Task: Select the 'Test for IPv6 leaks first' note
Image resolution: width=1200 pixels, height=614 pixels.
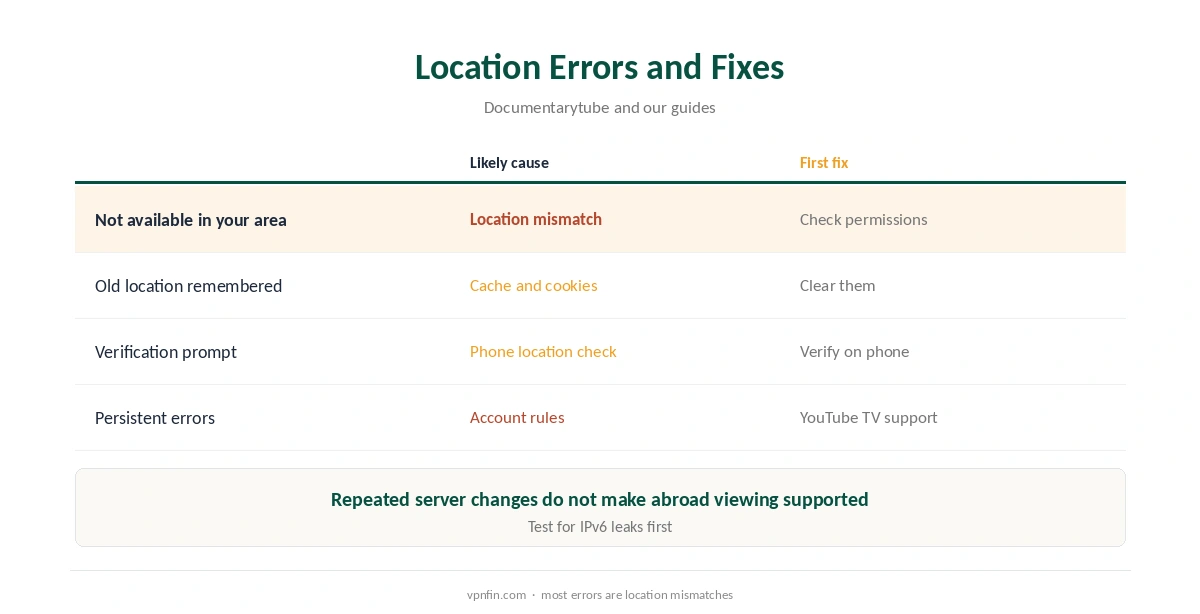Action: 600,527
